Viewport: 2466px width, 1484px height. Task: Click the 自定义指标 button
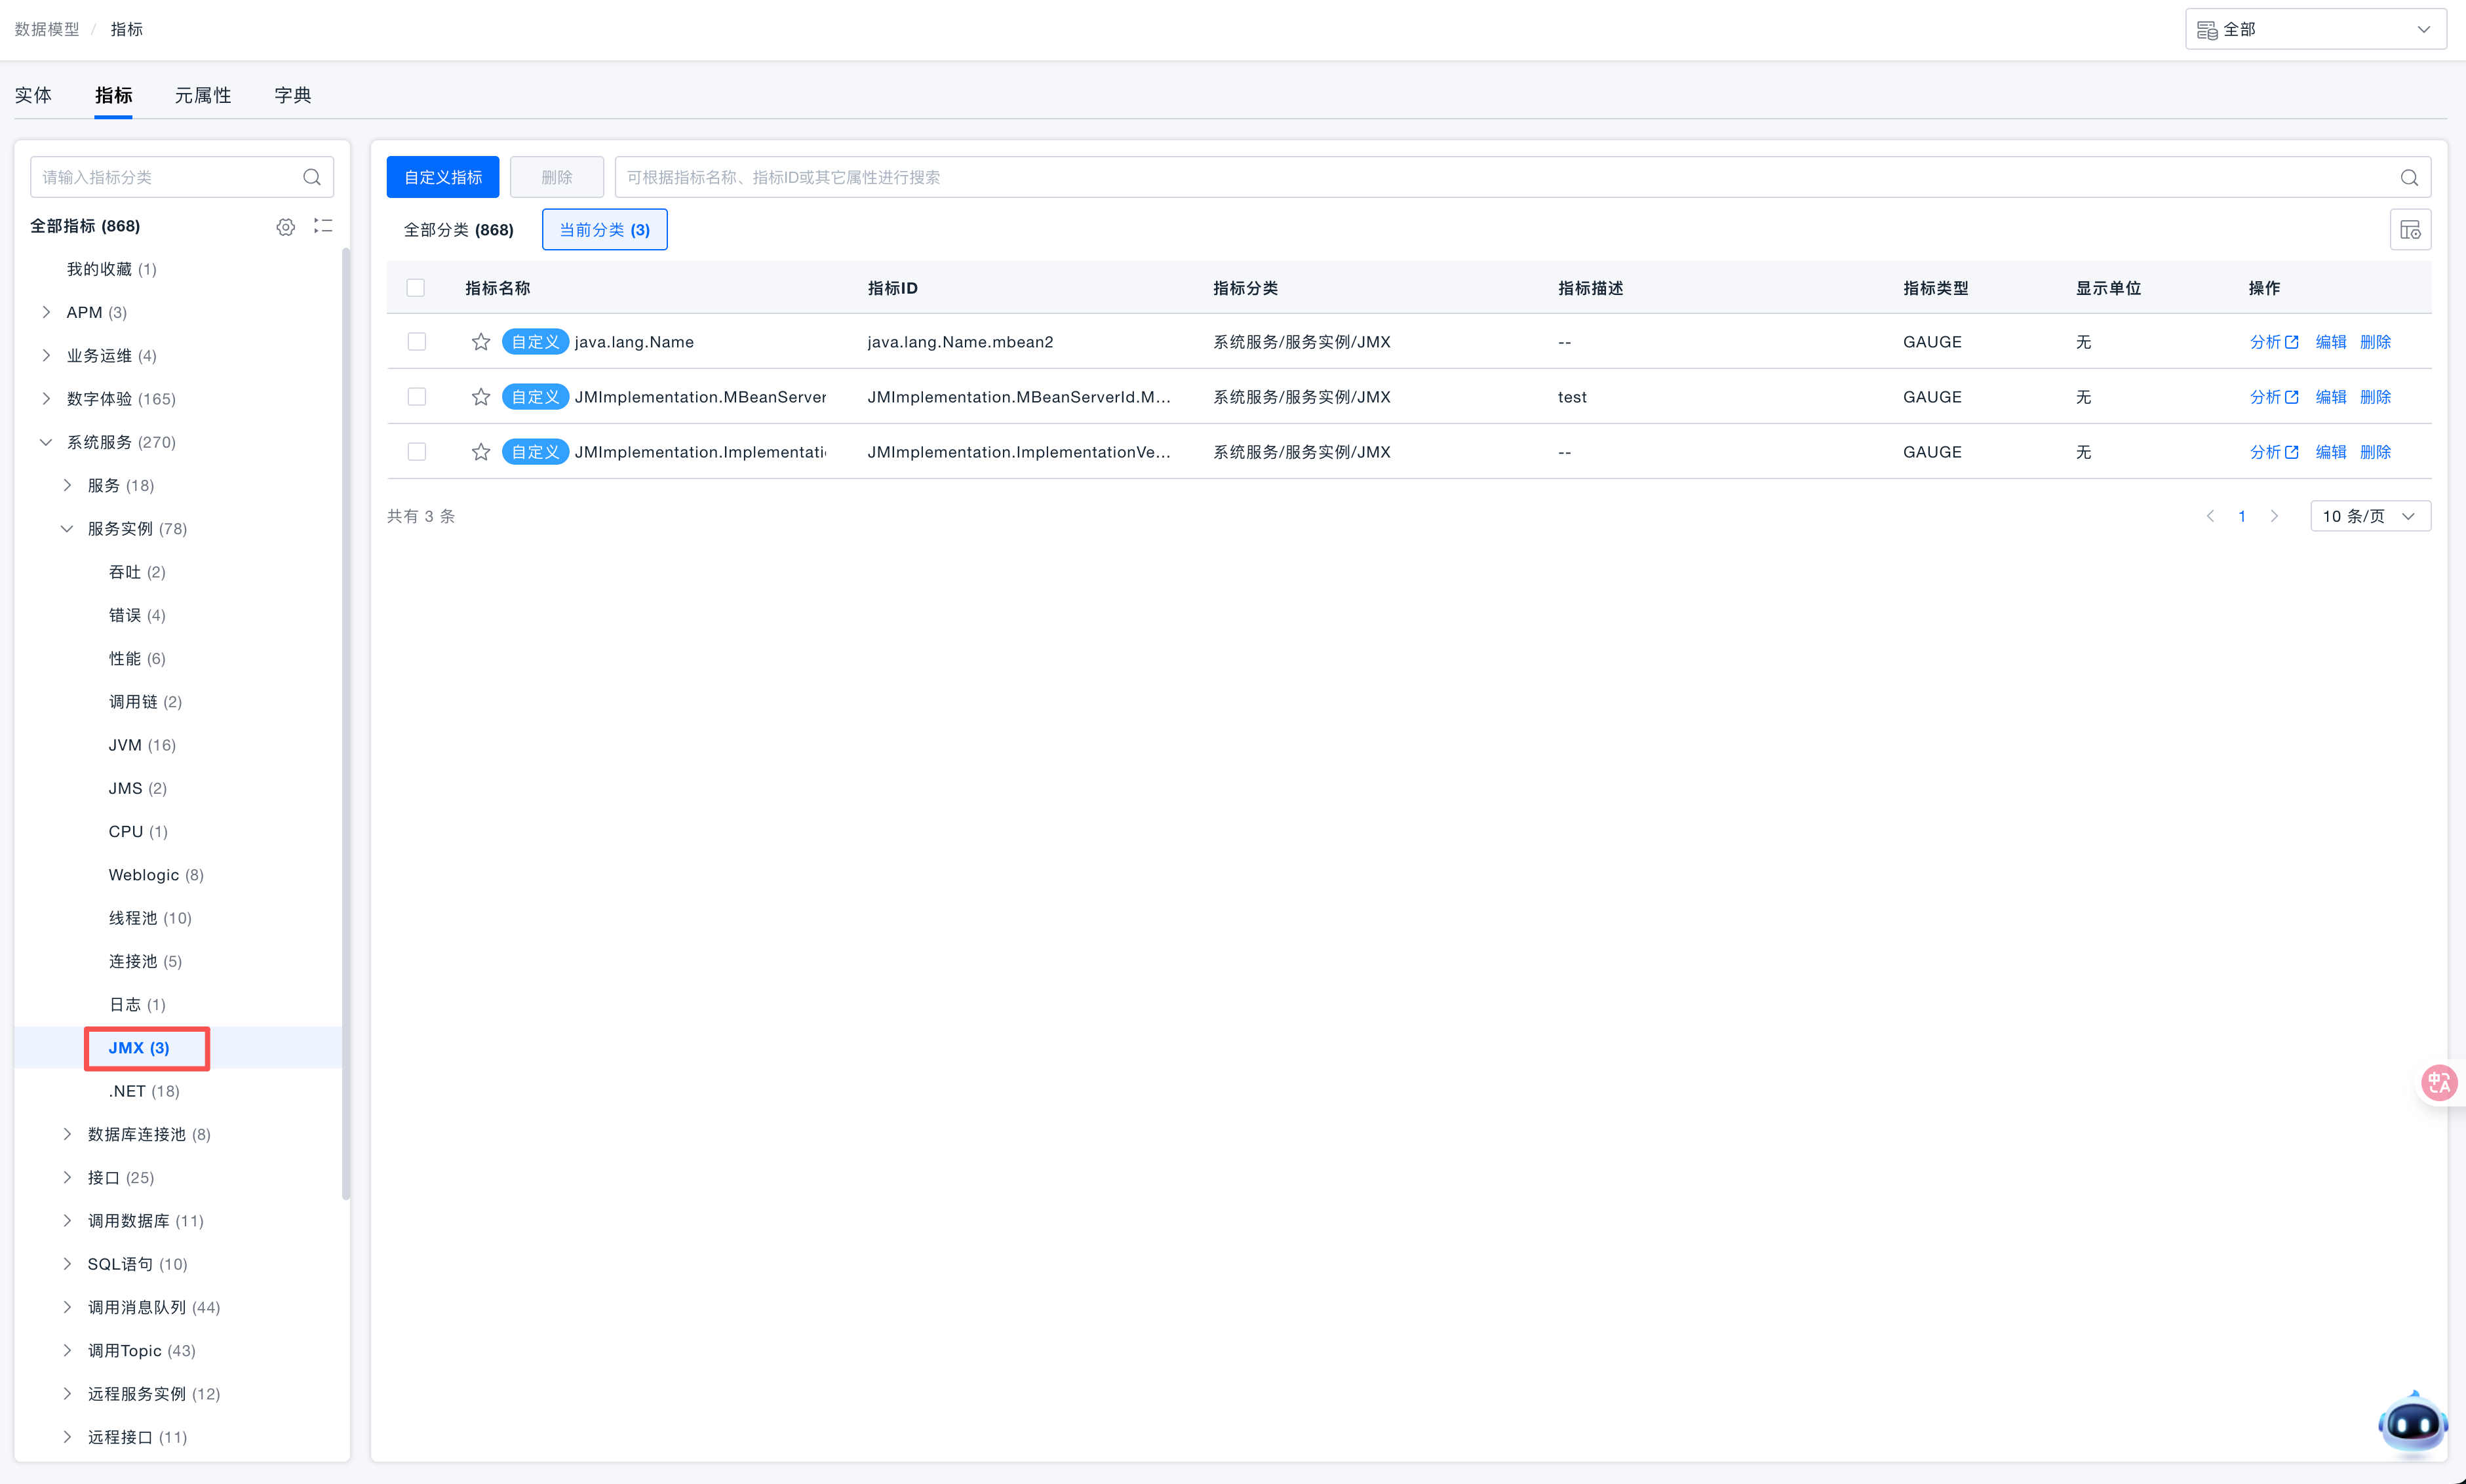point(442,177)
